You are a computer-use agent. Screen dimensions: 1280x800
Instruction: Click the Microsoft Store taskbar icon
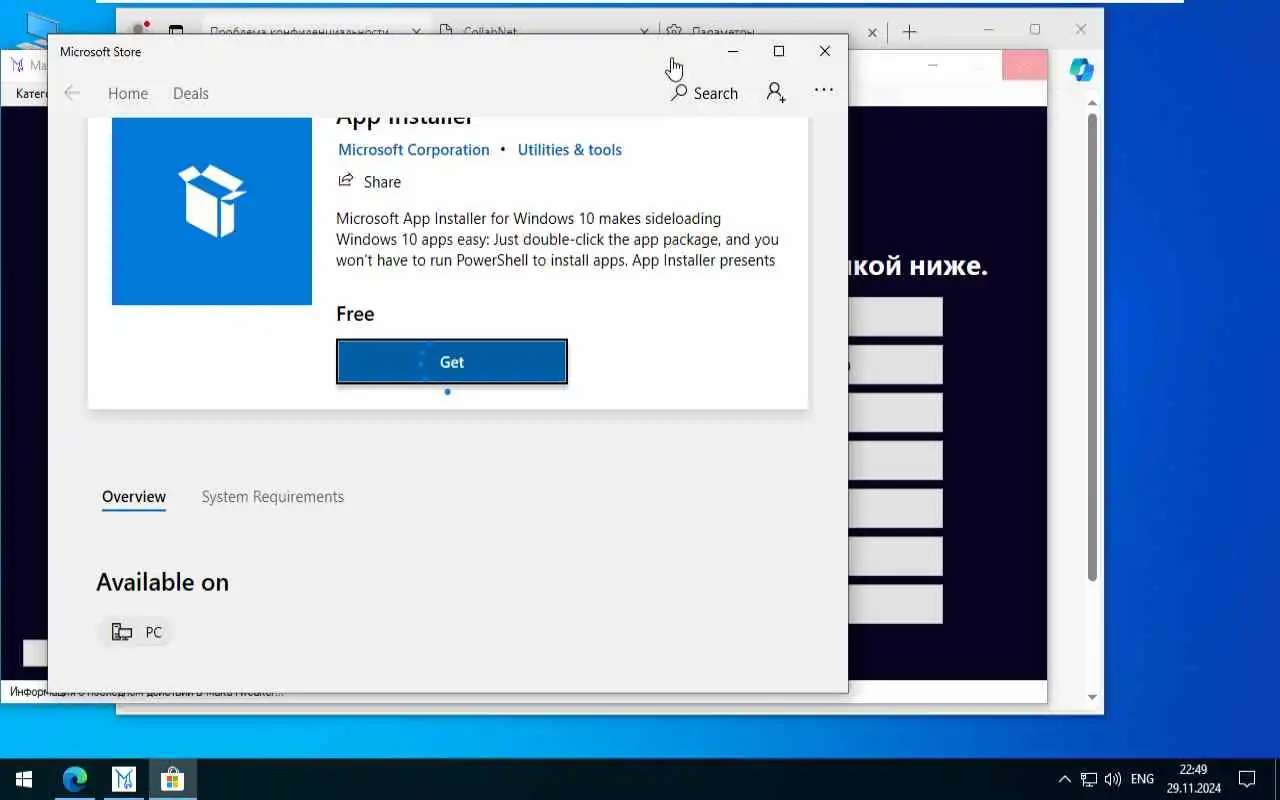[x=172, y=779]
